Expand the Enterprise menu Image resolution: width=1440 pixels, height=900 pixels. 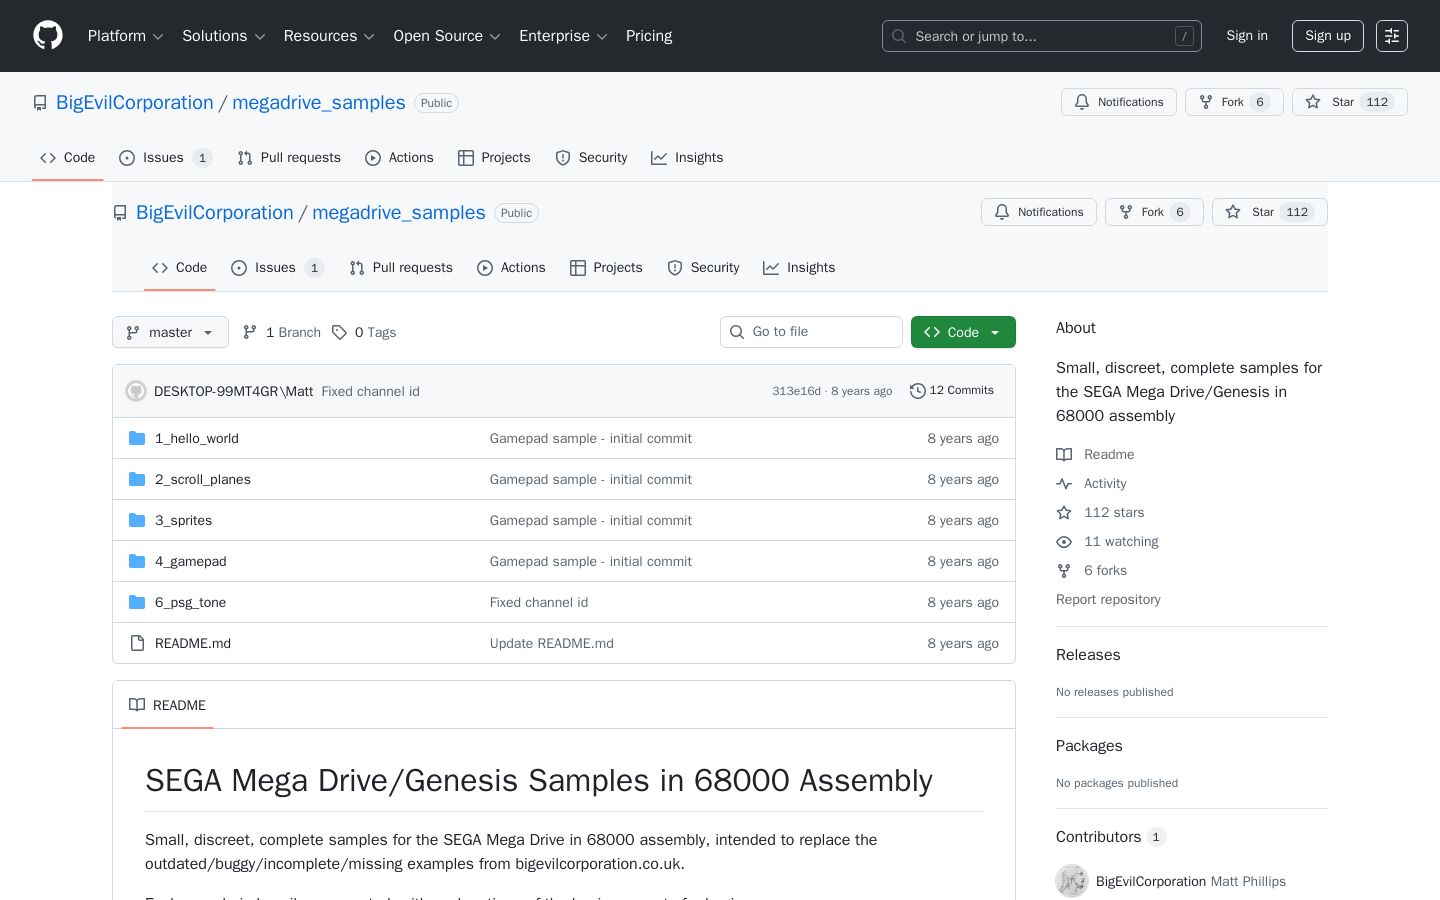coord(563,36)
